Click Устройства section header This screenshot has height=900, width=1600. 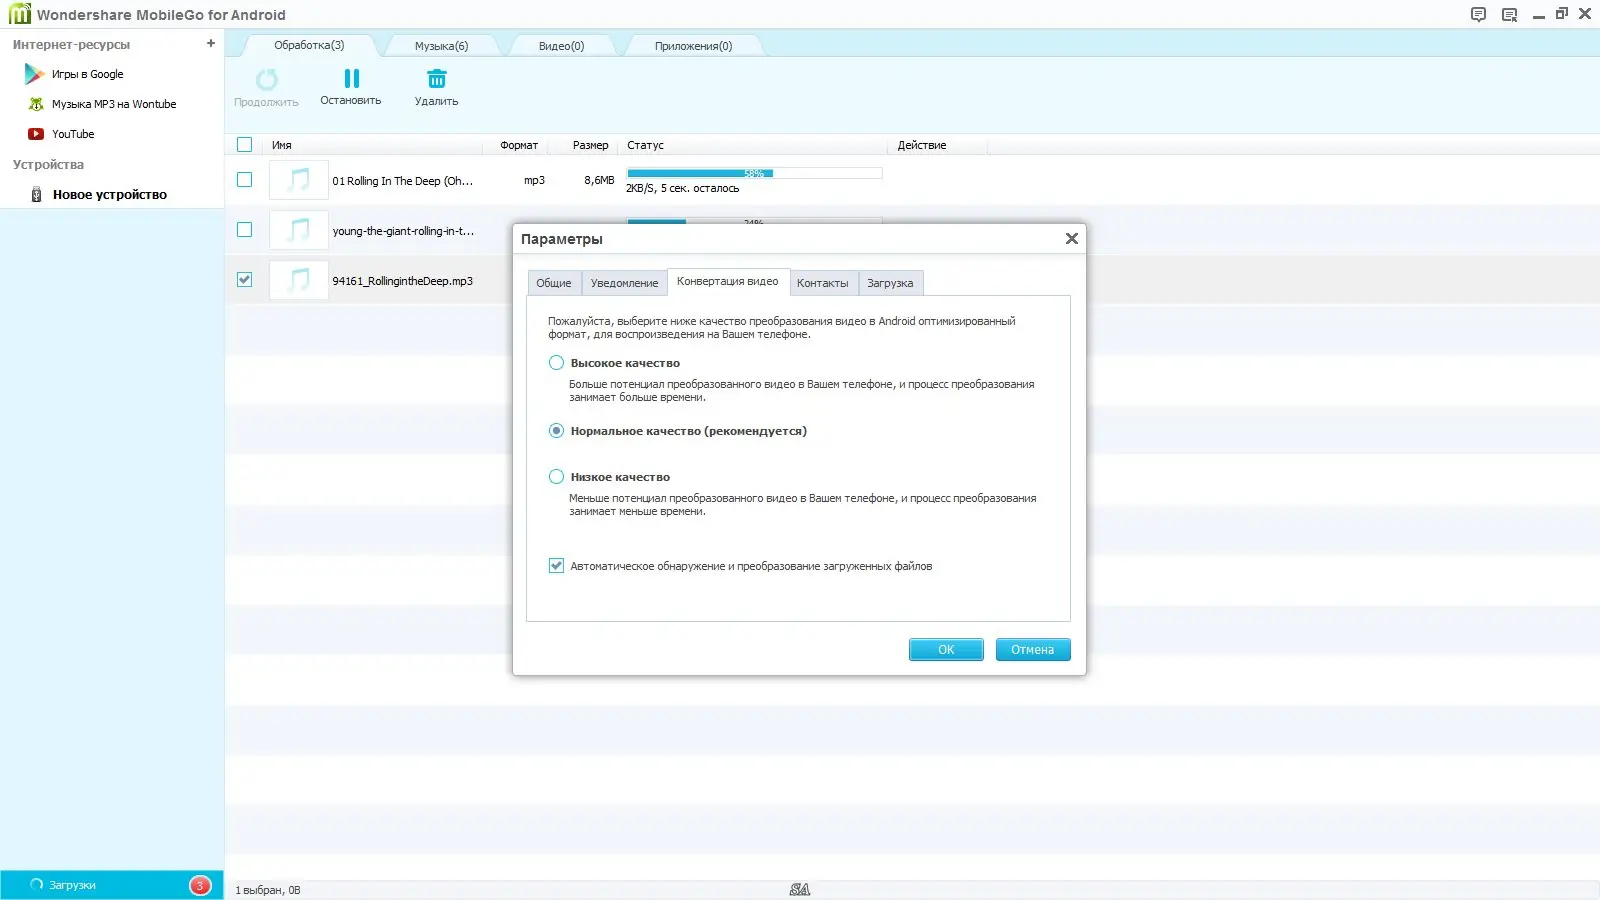point(48,165)
